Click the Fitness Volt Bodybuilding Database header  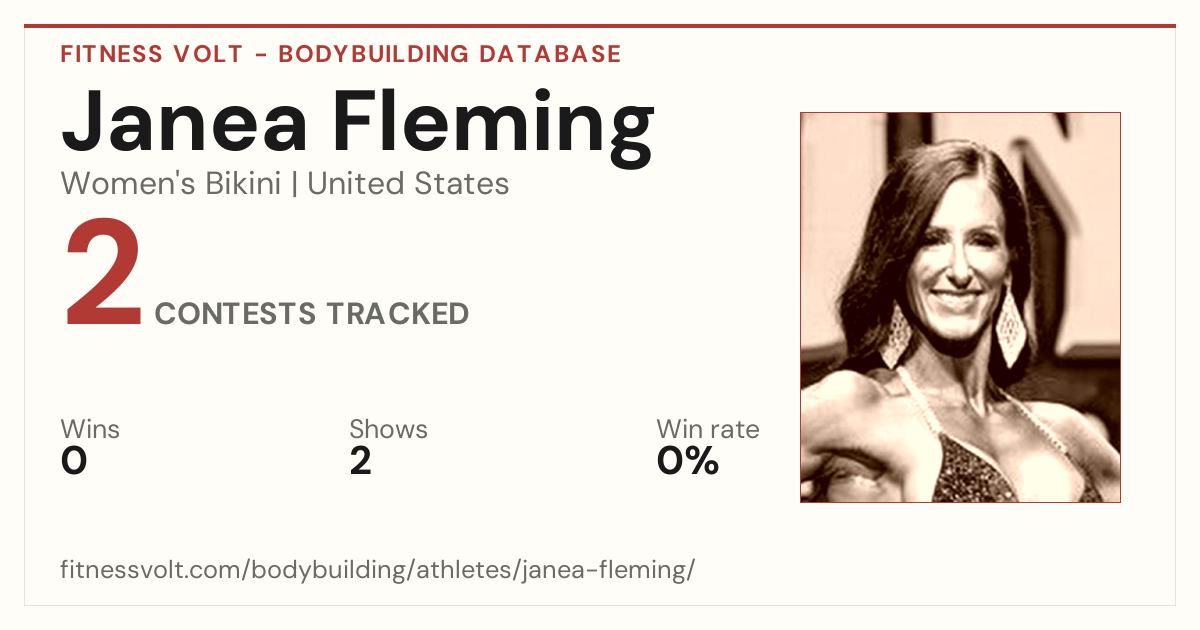(341, 54)
